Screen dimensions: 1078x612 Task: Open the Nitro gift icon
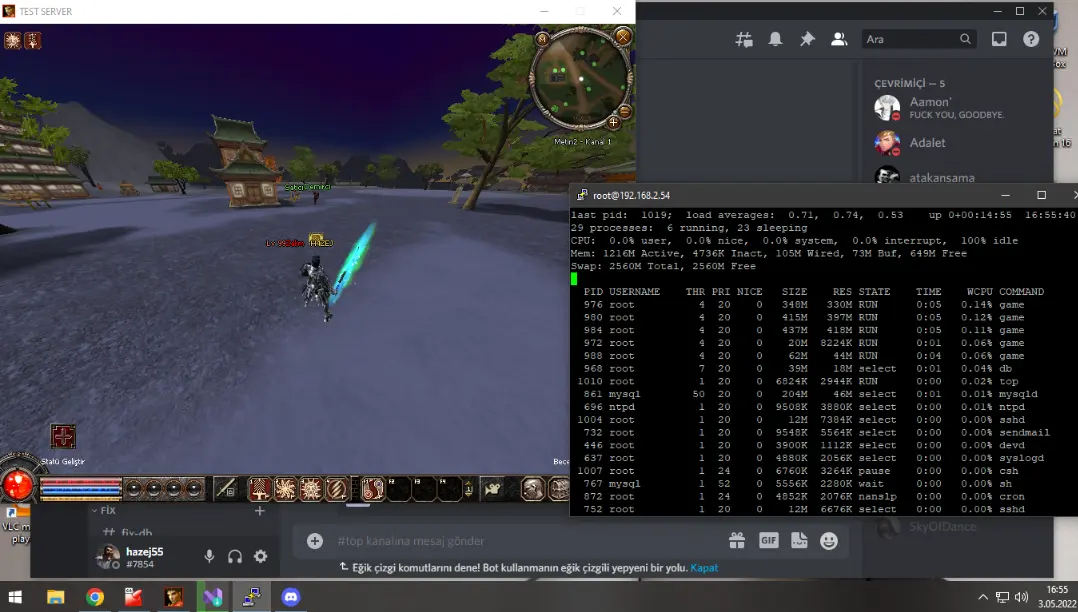(x=737, y=541)
